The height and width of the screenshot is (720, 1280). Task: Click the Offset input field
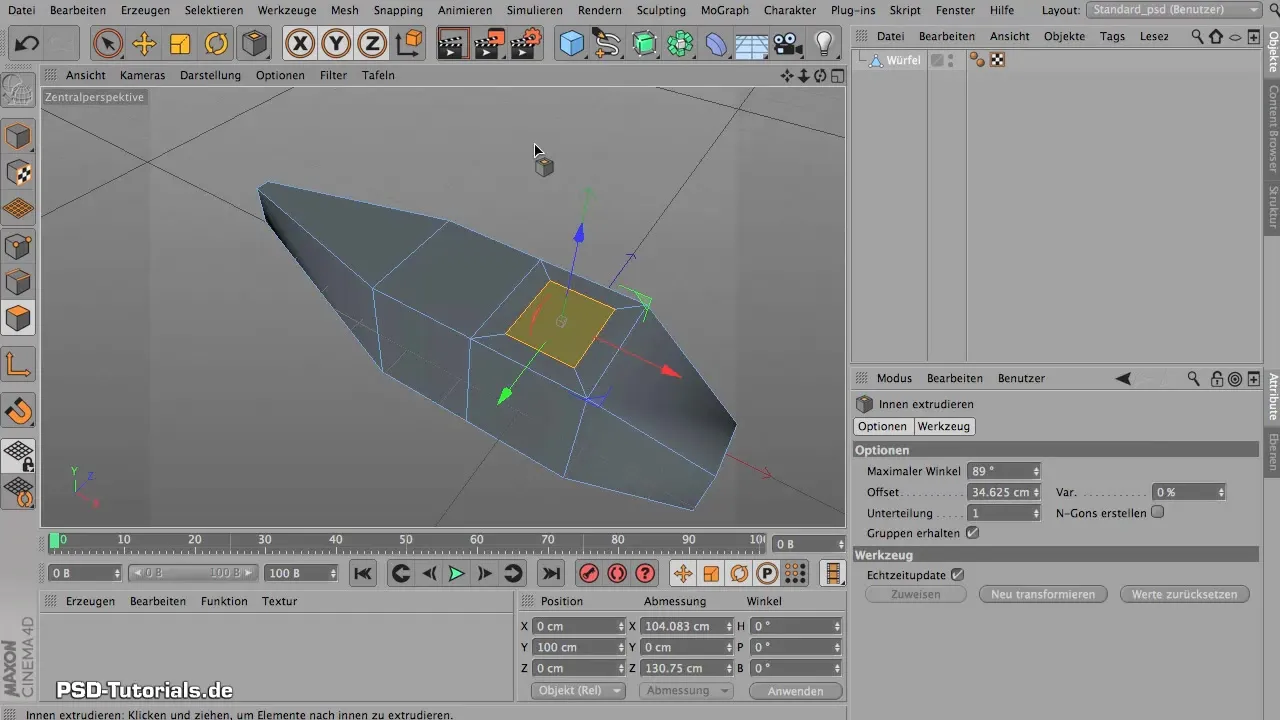point(999,492)
